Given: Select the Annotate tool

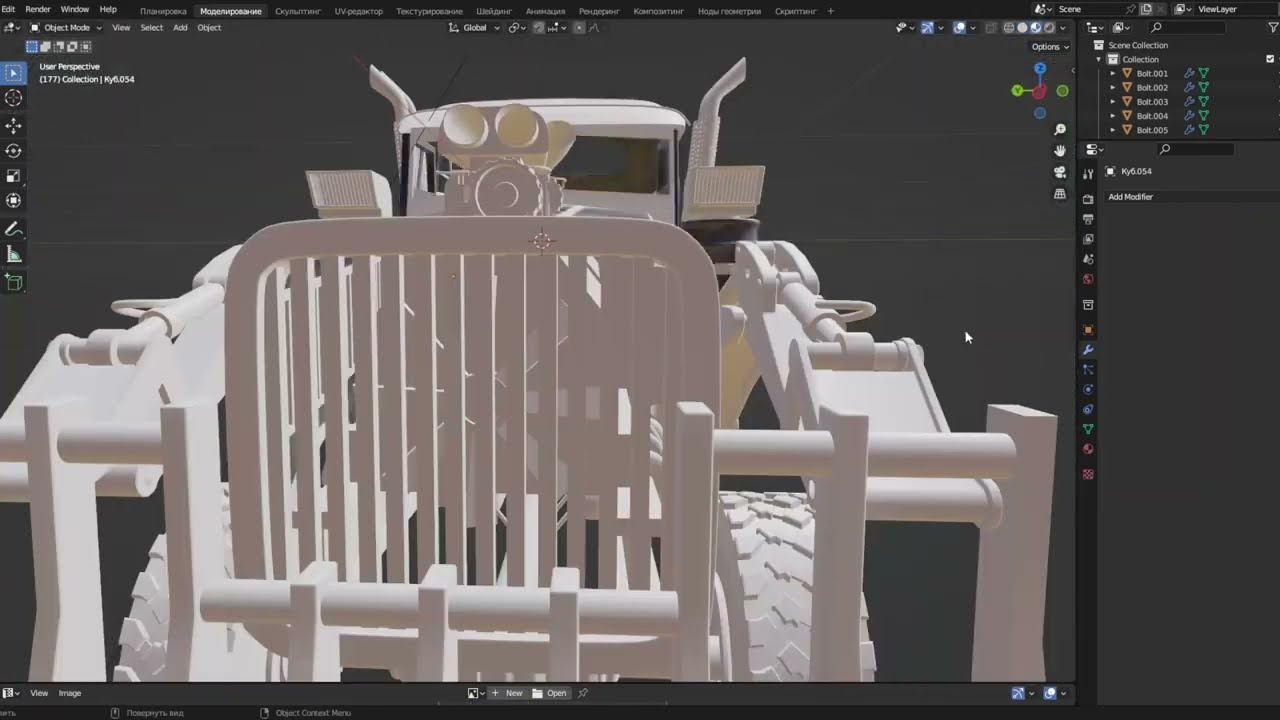Looking at the screenshot, I should pos(13,229).
